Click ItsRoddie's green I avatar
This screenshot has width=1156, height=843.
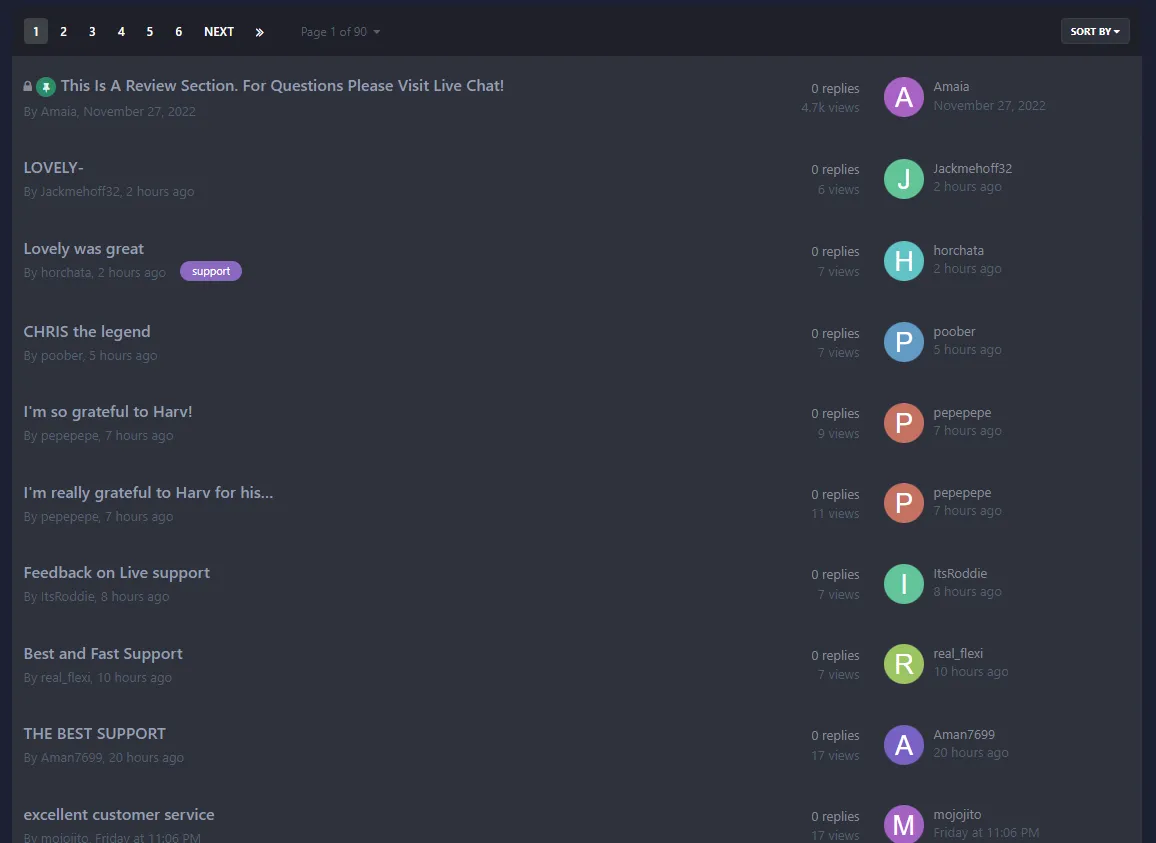903,584
